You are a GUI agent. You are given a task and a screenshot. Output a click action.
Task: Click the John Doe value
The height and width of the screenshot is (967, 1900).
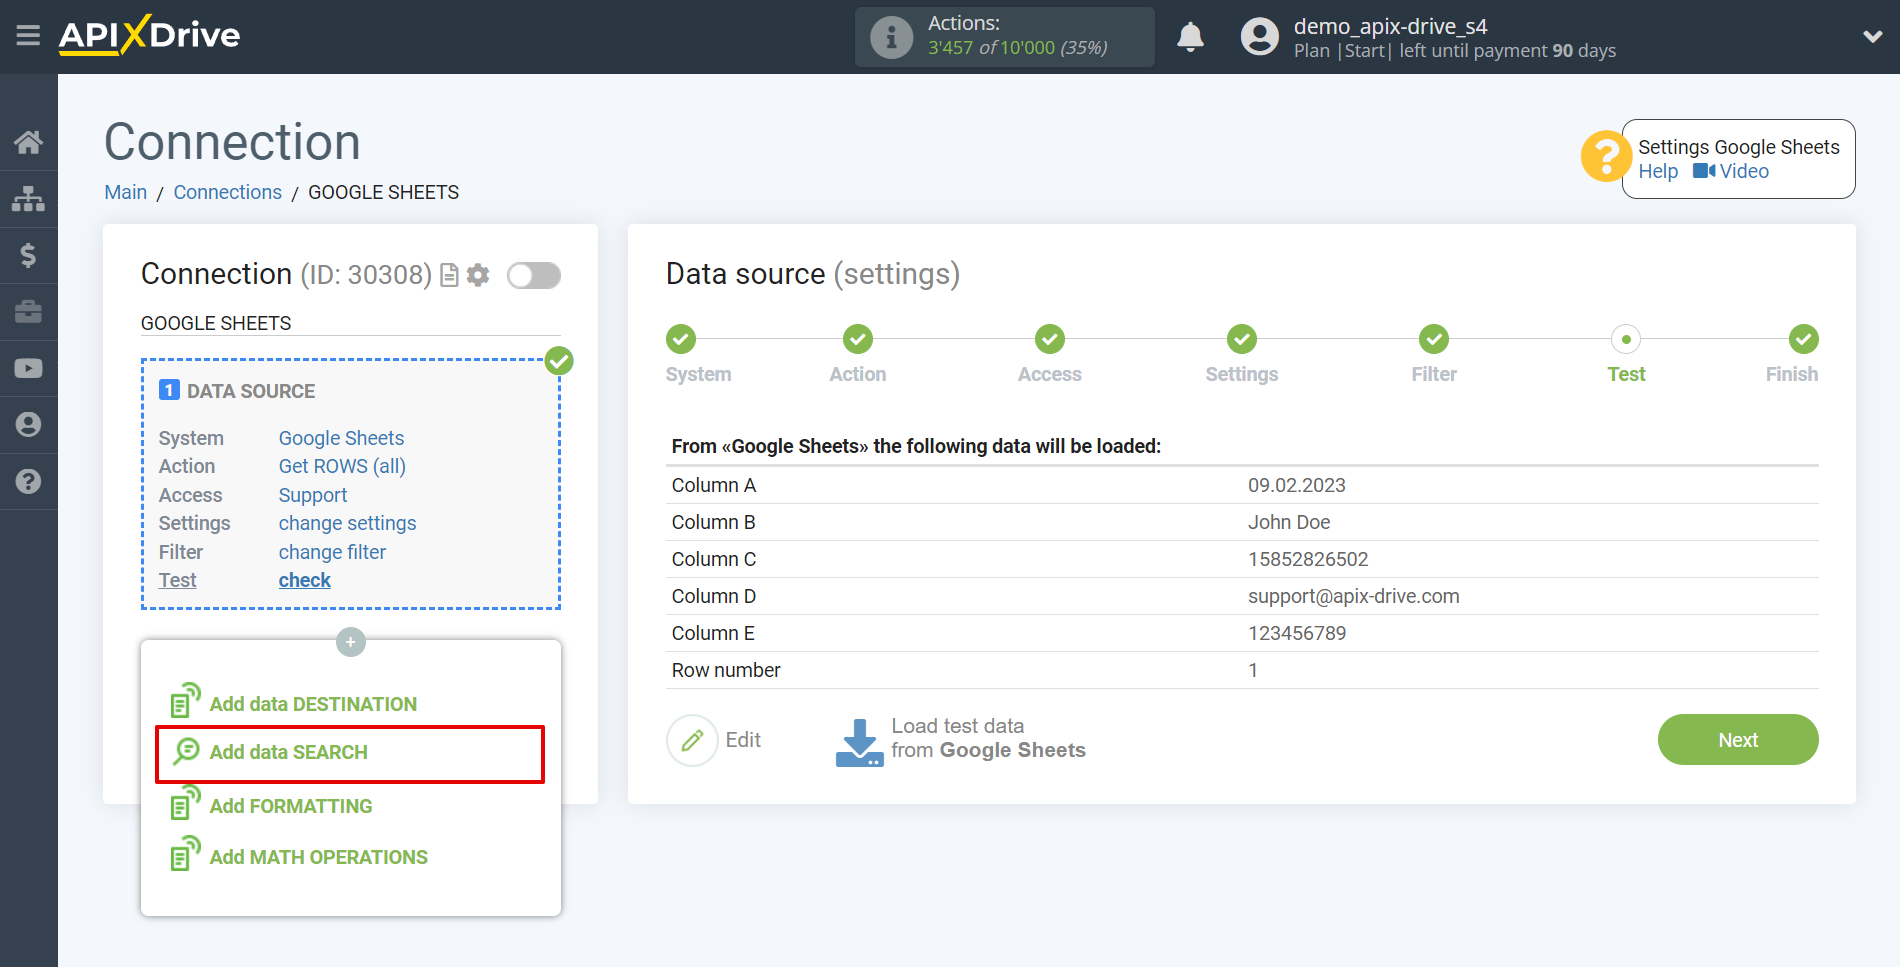1289,522
